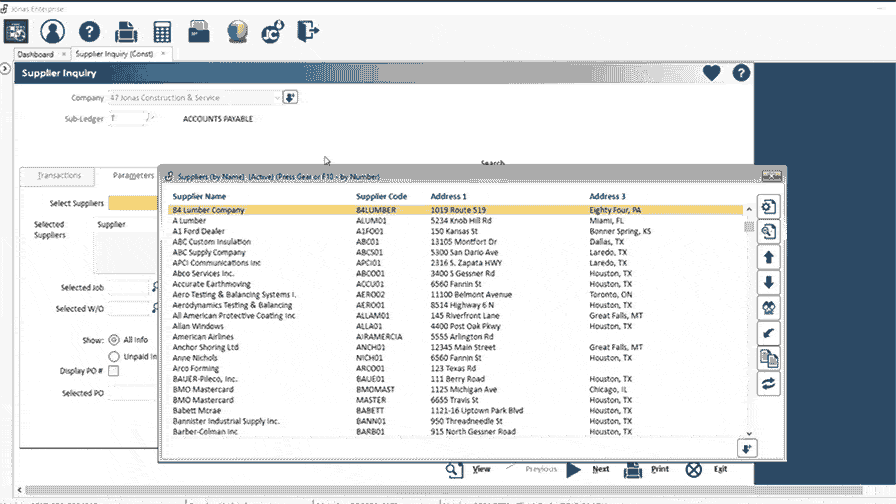Open the calculator tool

(162, 32)
